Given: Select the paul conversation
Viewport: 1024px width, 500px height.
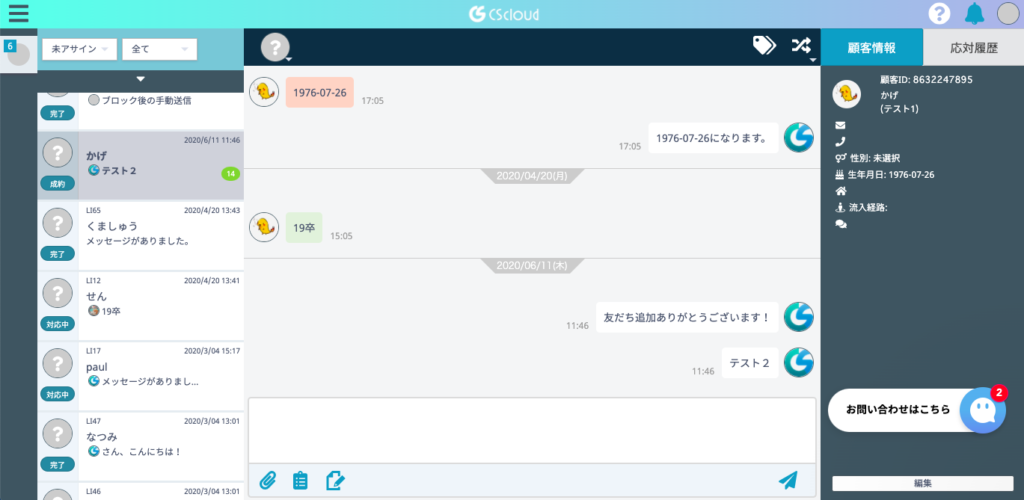Looking at the screenshot, I should point(140,377).
